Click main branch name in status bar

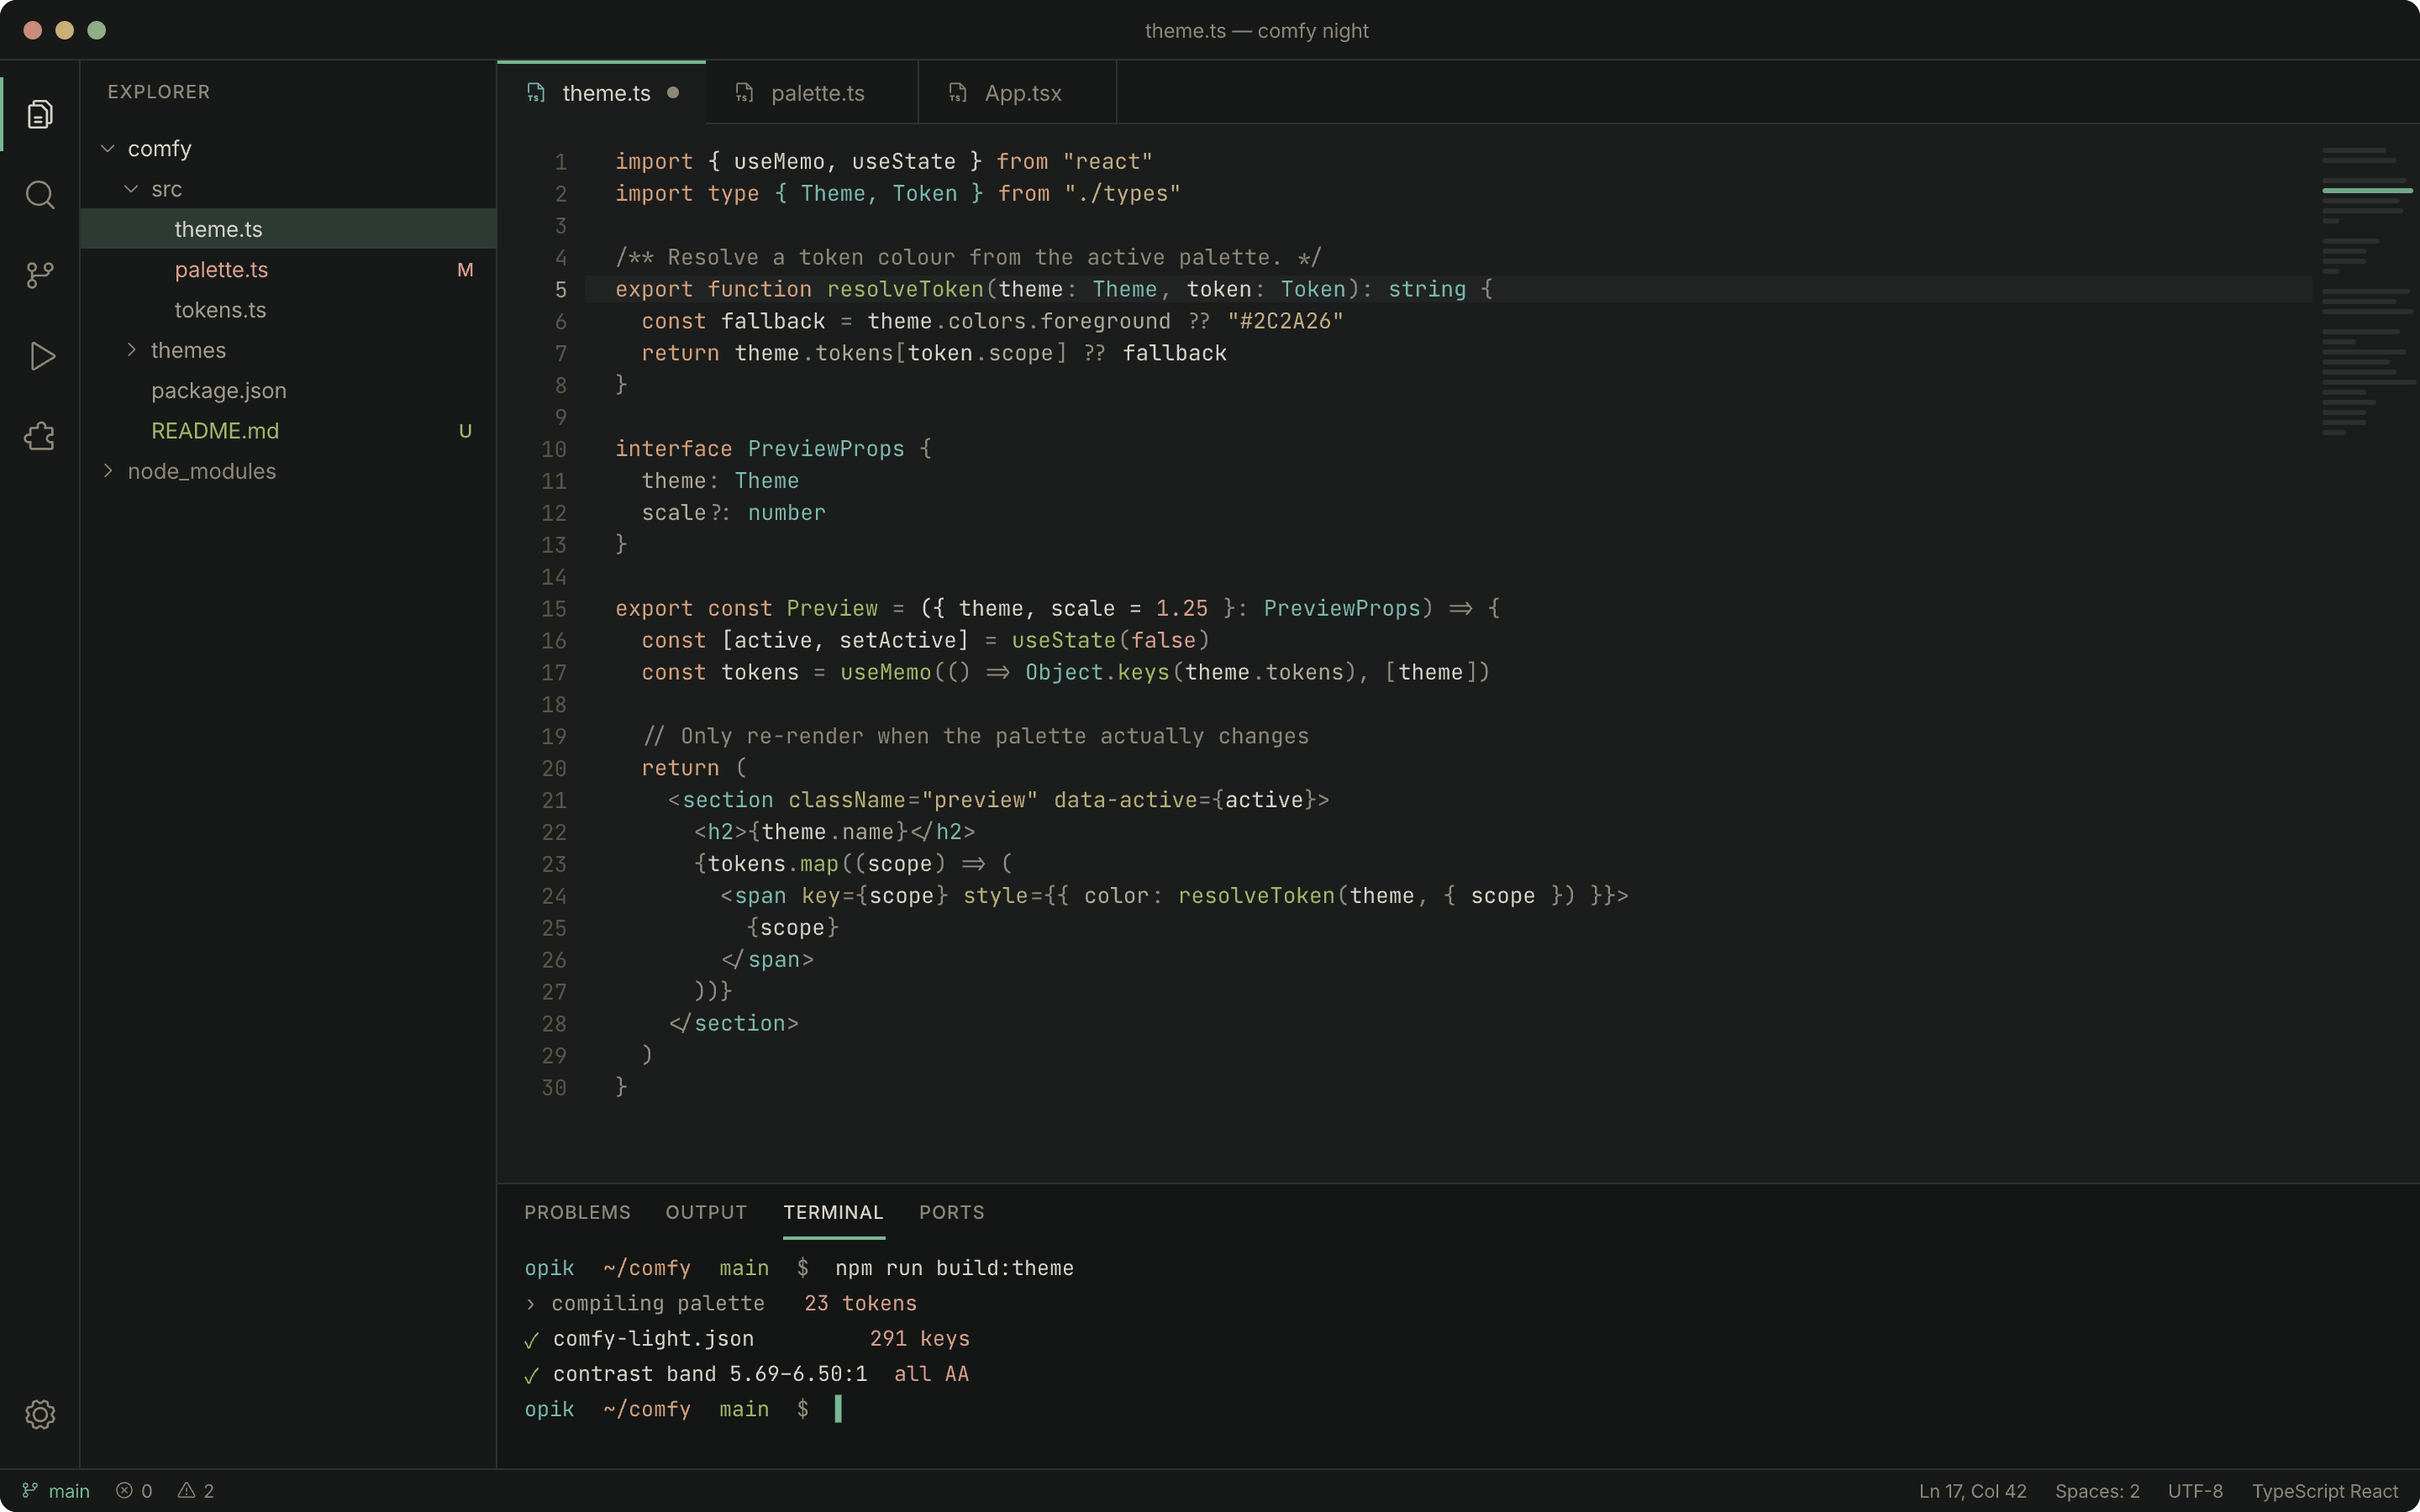pos(69,1491)
